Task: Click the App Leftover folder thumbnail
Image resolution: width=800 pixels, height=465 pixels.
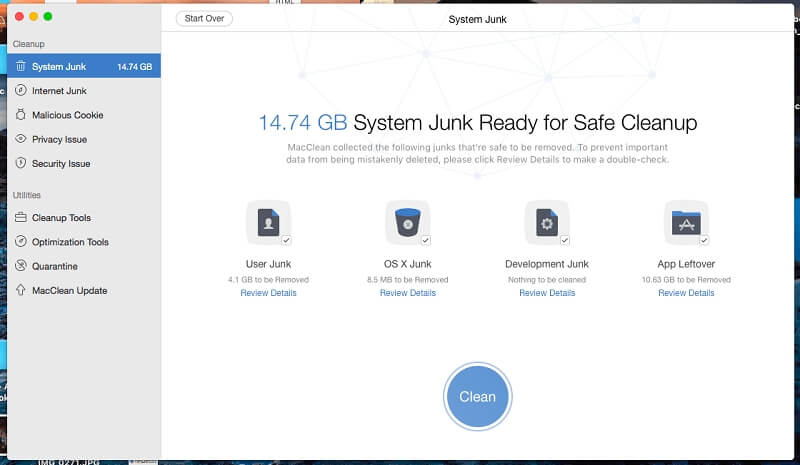Action: pyautogui.click(x=684, y=222)
